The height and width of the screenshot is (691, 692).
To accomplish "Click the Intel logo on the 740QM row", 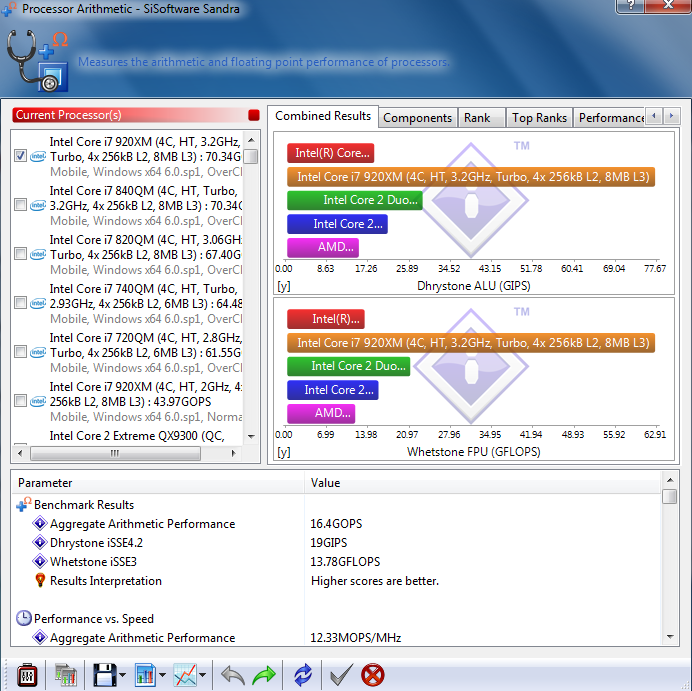I will point(38,303).
